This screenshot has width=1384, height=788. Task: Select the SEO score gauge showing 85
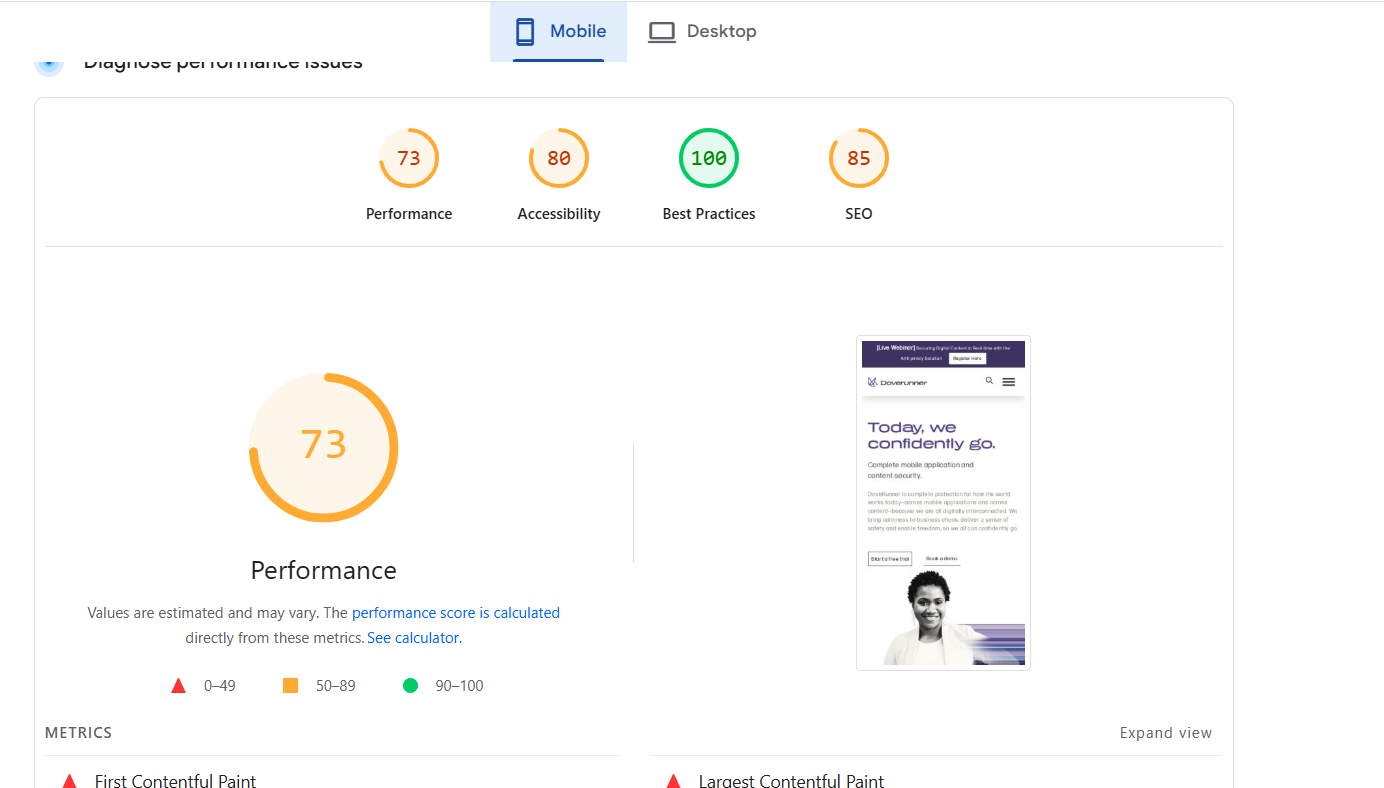(858, 158)
